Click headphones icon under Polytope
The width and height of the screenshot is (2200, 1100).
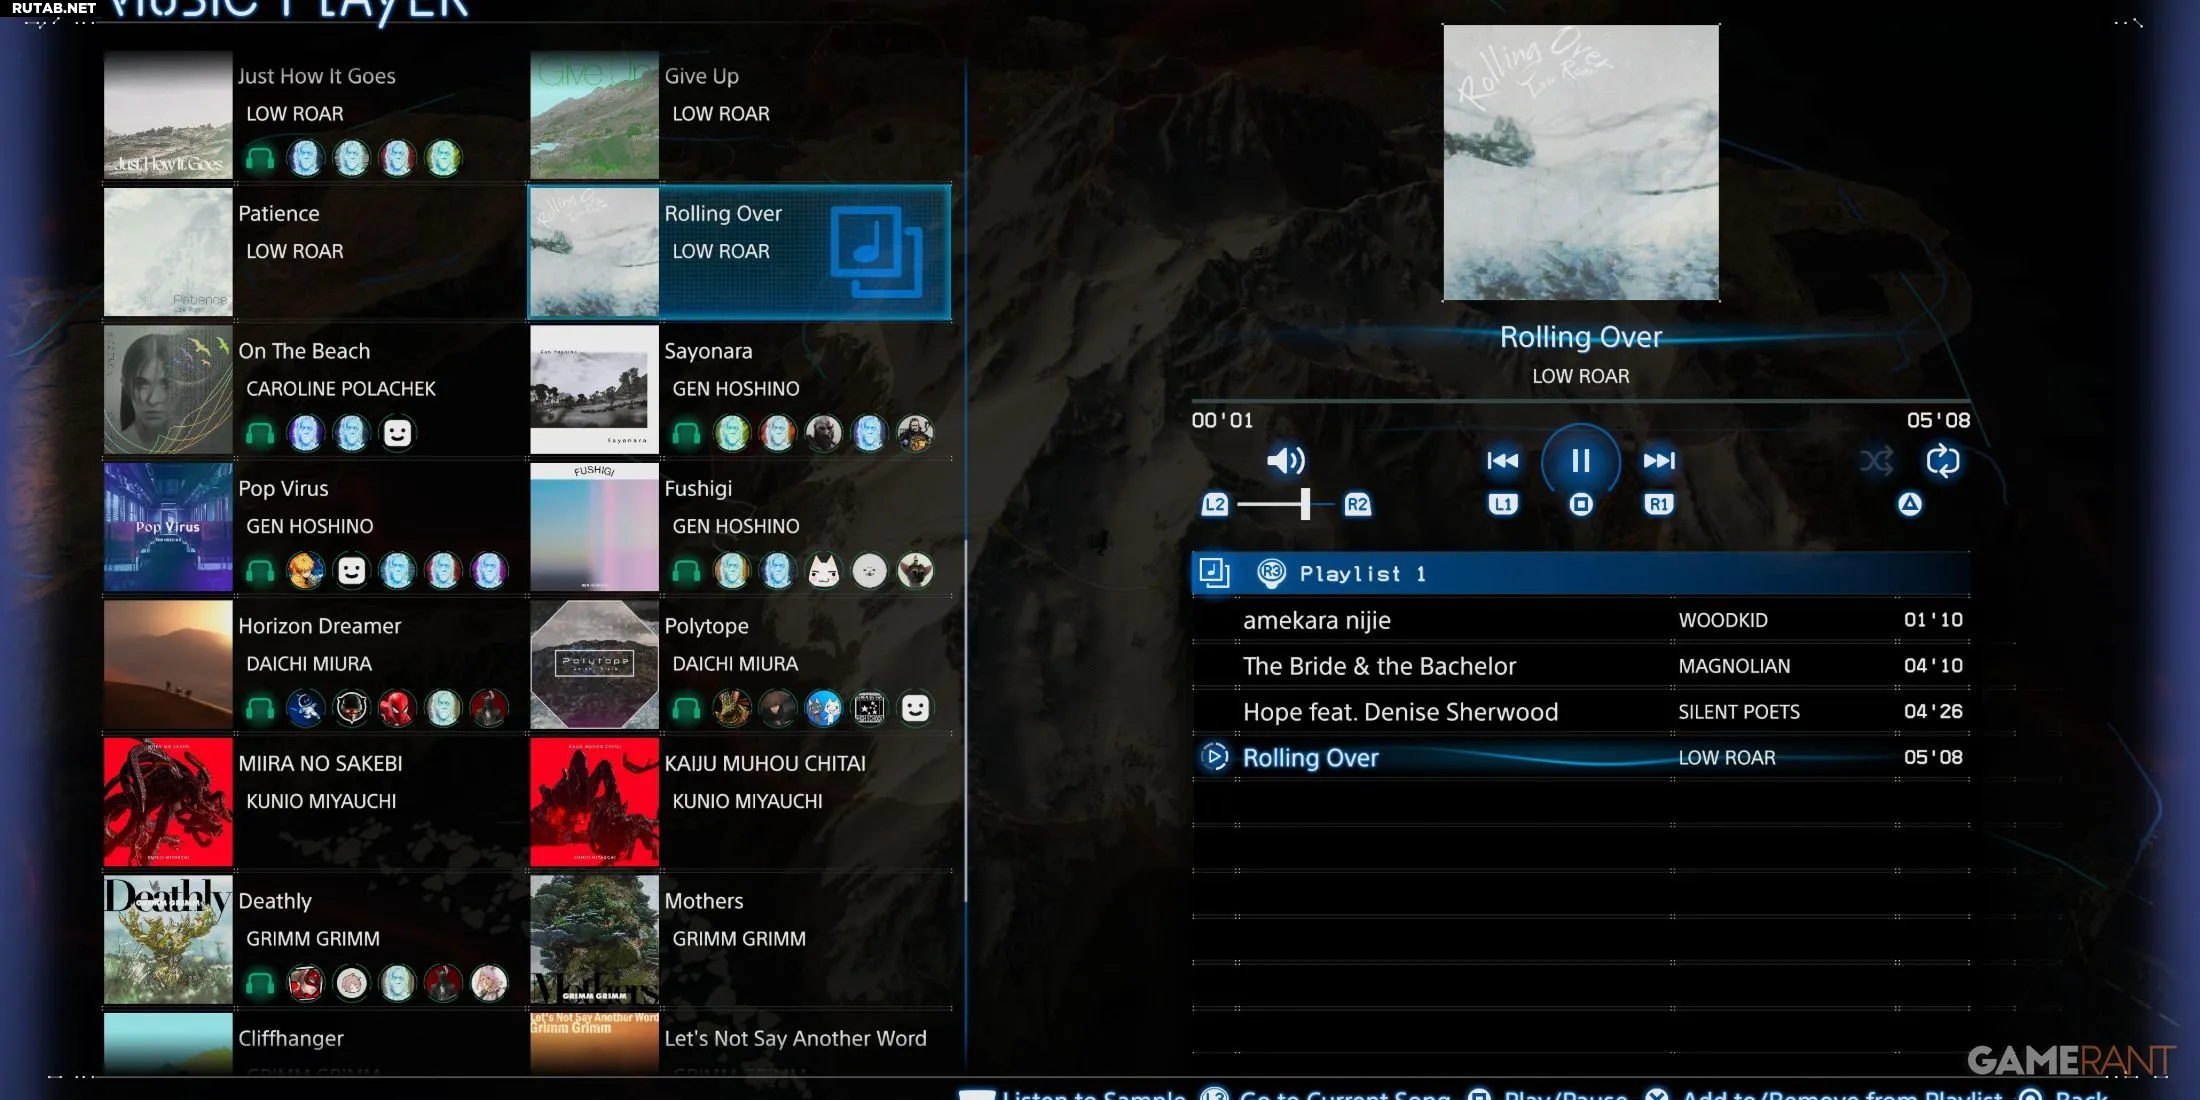point(686,708)
